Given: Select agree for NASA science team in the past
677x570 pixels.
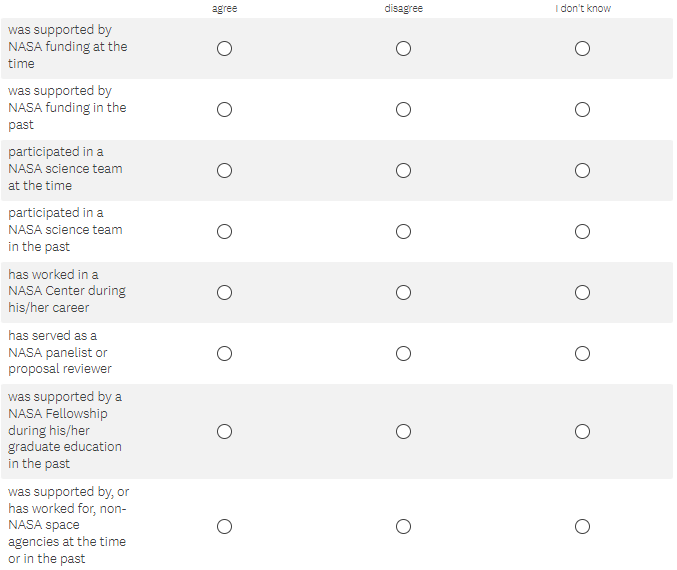Looking at the screenshot, I should (224, 231).
